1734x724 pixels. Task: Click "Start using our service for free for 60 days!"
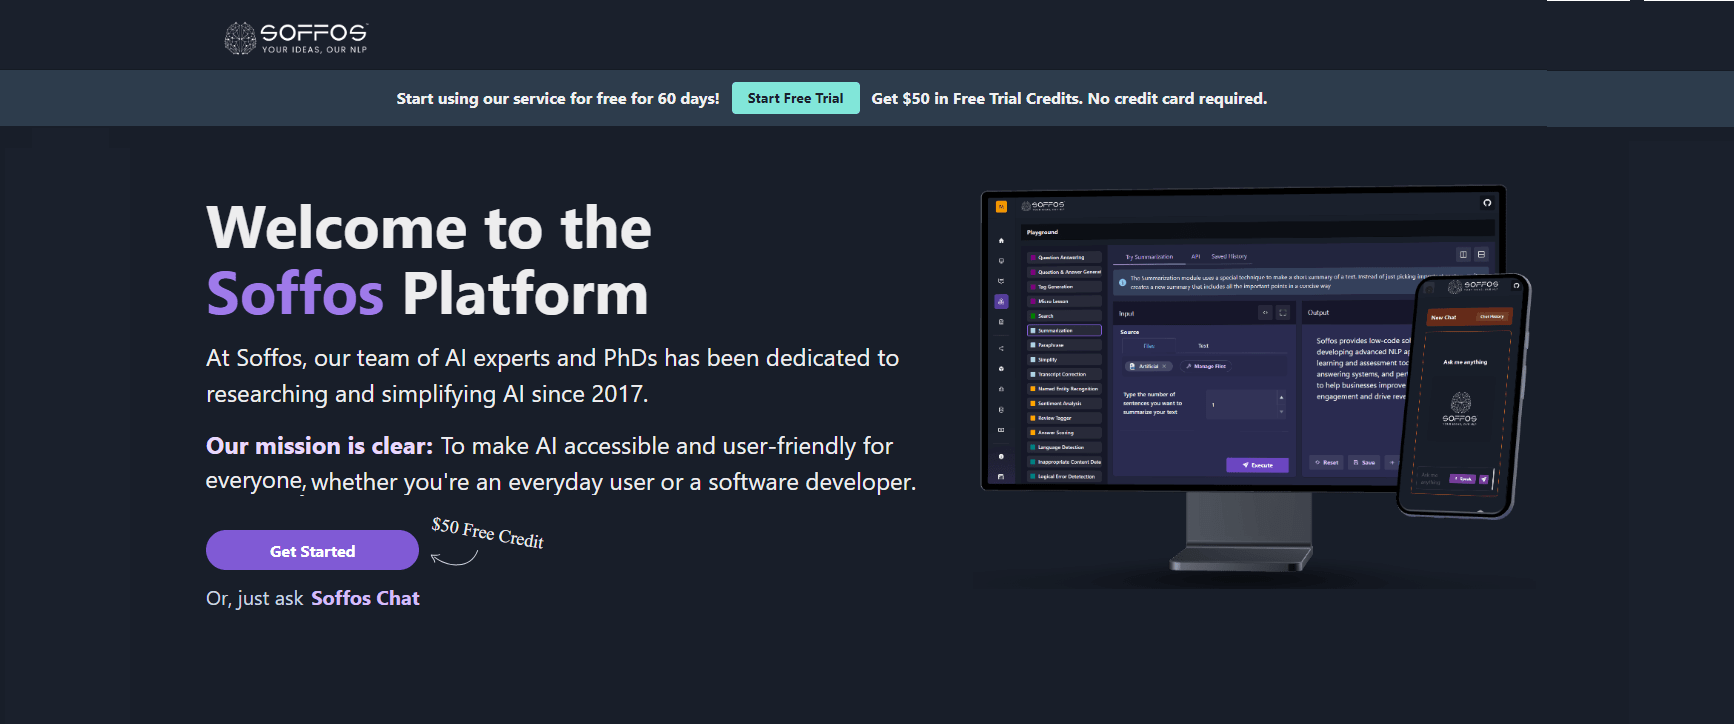[558, 98]
